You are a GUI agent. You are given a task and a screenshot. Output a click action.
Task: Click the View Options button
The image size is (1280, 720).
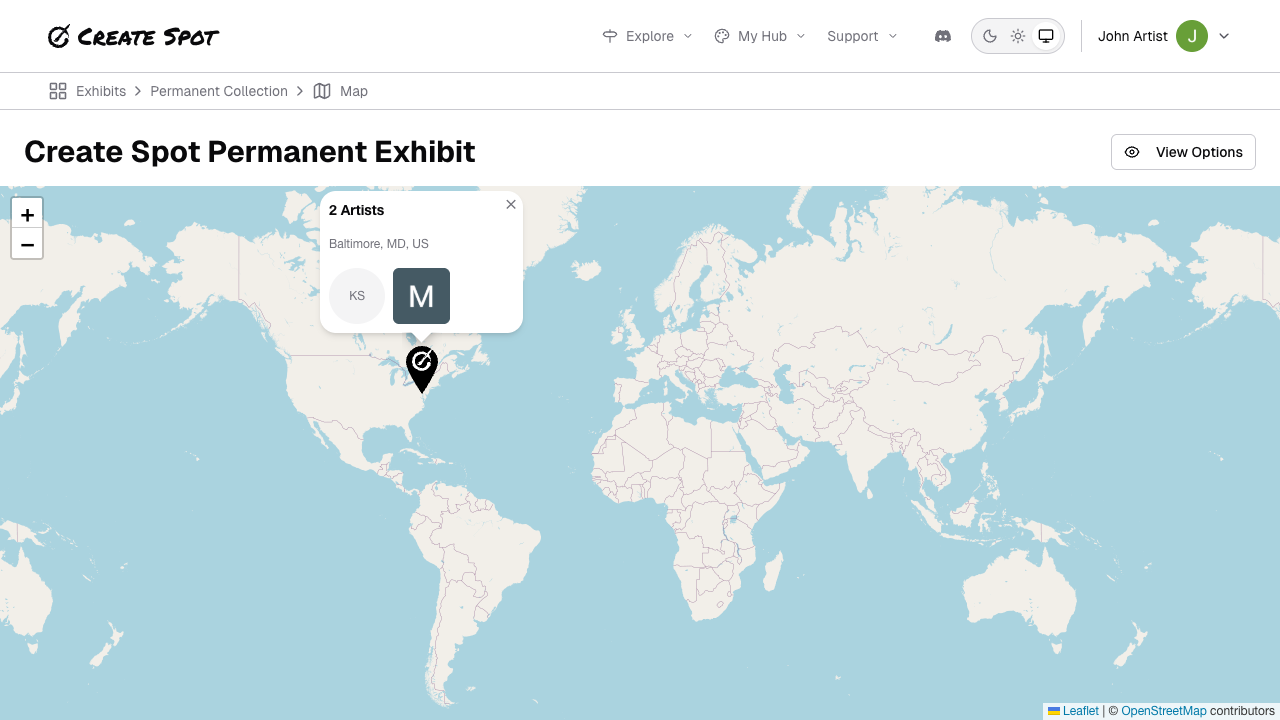[1183, 152]
